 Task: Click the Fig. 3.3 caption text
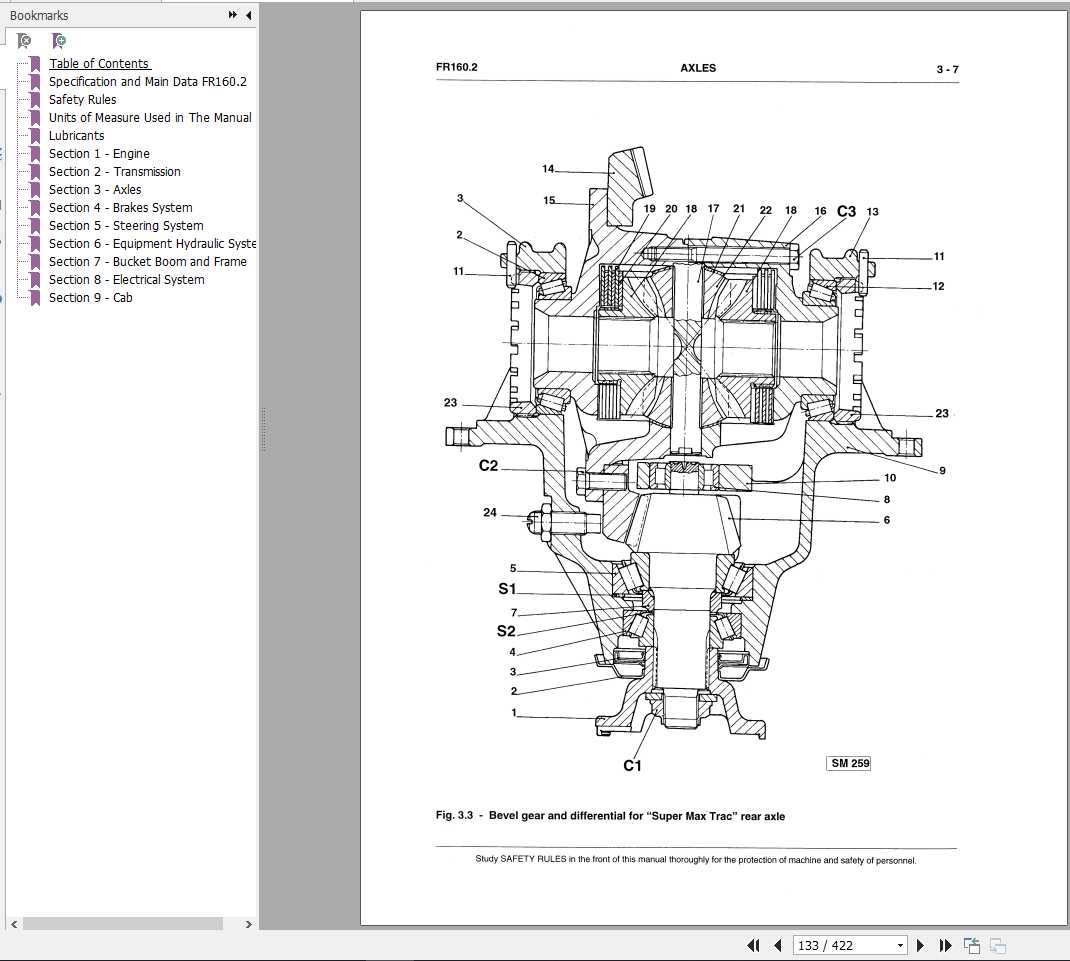click(x=610, y=816)
